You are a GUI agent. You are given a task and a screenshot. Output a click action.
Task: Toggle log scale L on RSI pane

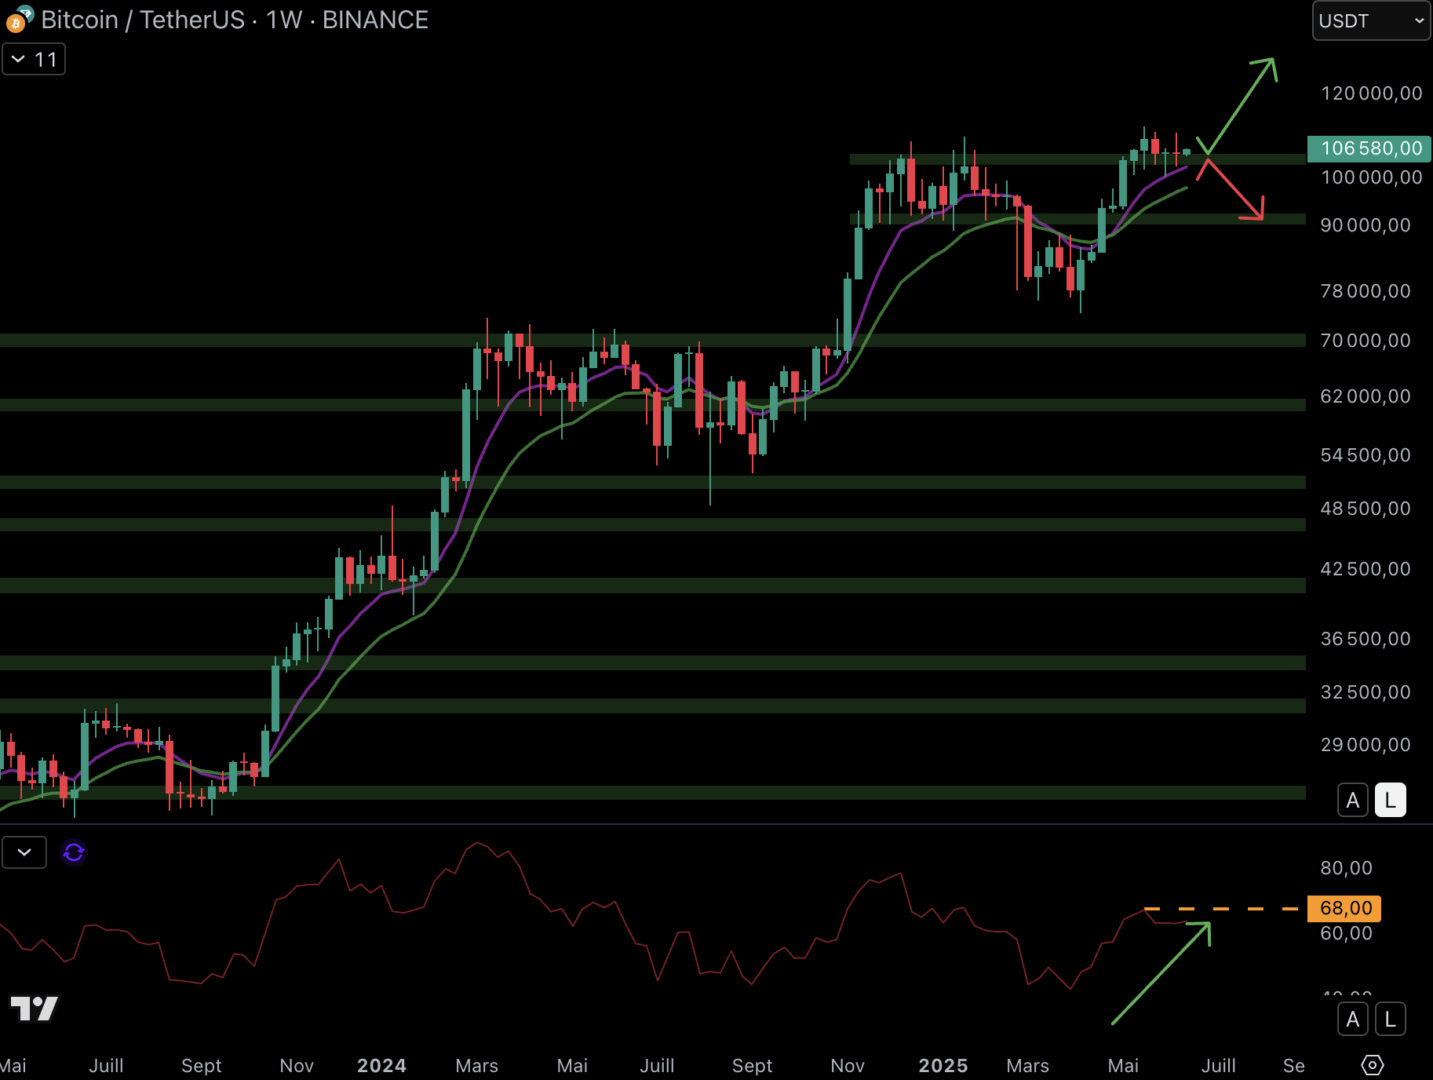click(1390, 1019)
